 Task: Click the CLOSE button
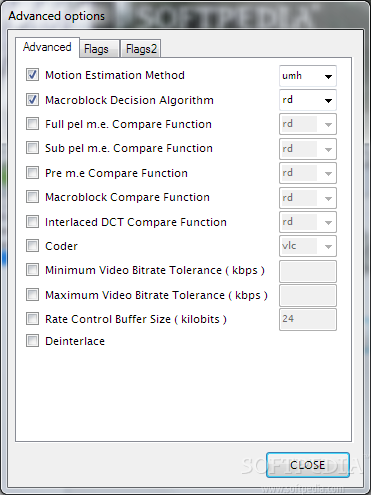[x=308, y=465]
